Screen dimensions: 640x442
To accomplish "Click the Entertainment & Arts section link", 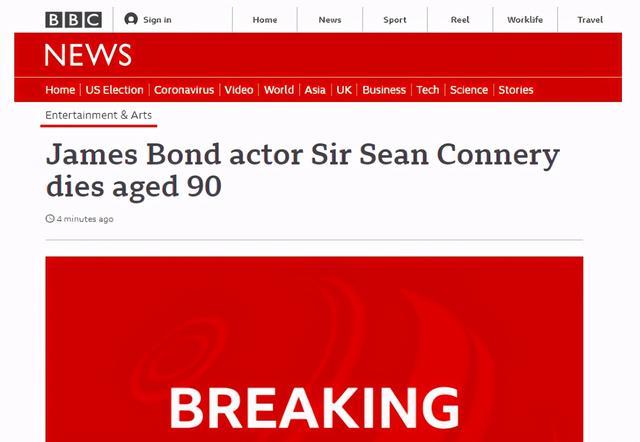I will pos(100,116).
